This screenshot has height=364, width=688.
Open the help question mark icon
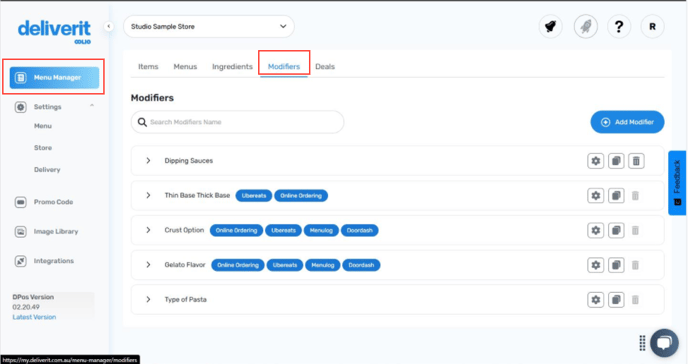(x=619, y=27)
